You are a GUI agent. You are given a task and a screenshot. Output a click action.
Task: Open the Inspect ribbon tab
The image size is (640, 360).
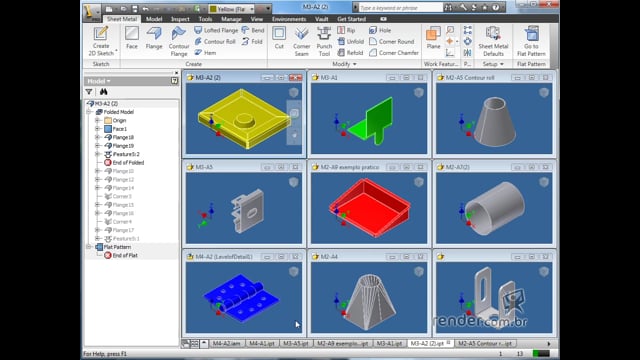pyautogui.click(x=180, y=19)
